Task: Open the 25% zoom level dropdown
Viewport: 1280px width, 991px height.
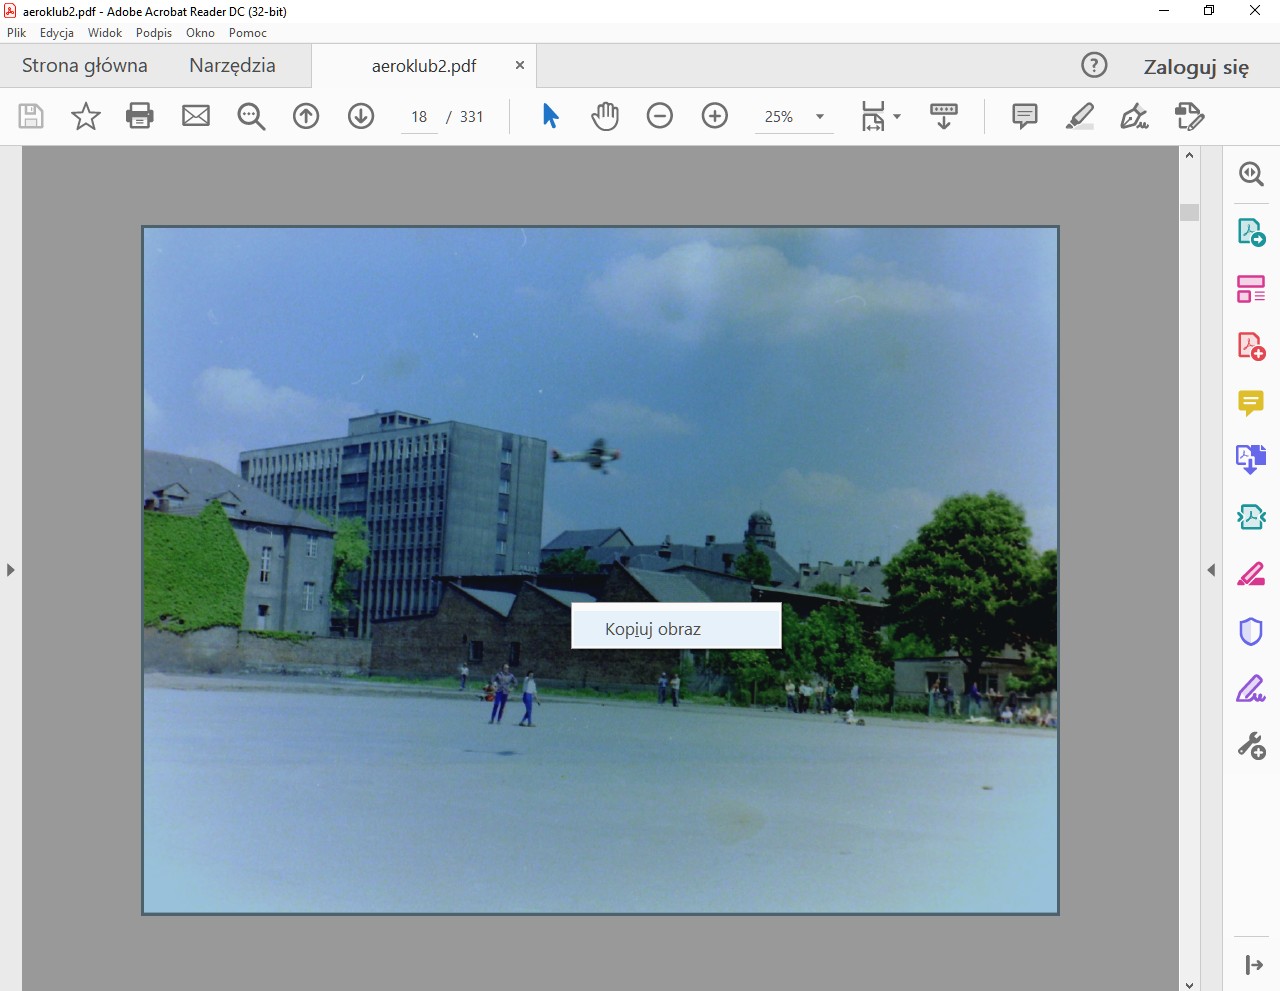Action: [x=820, y=117]
